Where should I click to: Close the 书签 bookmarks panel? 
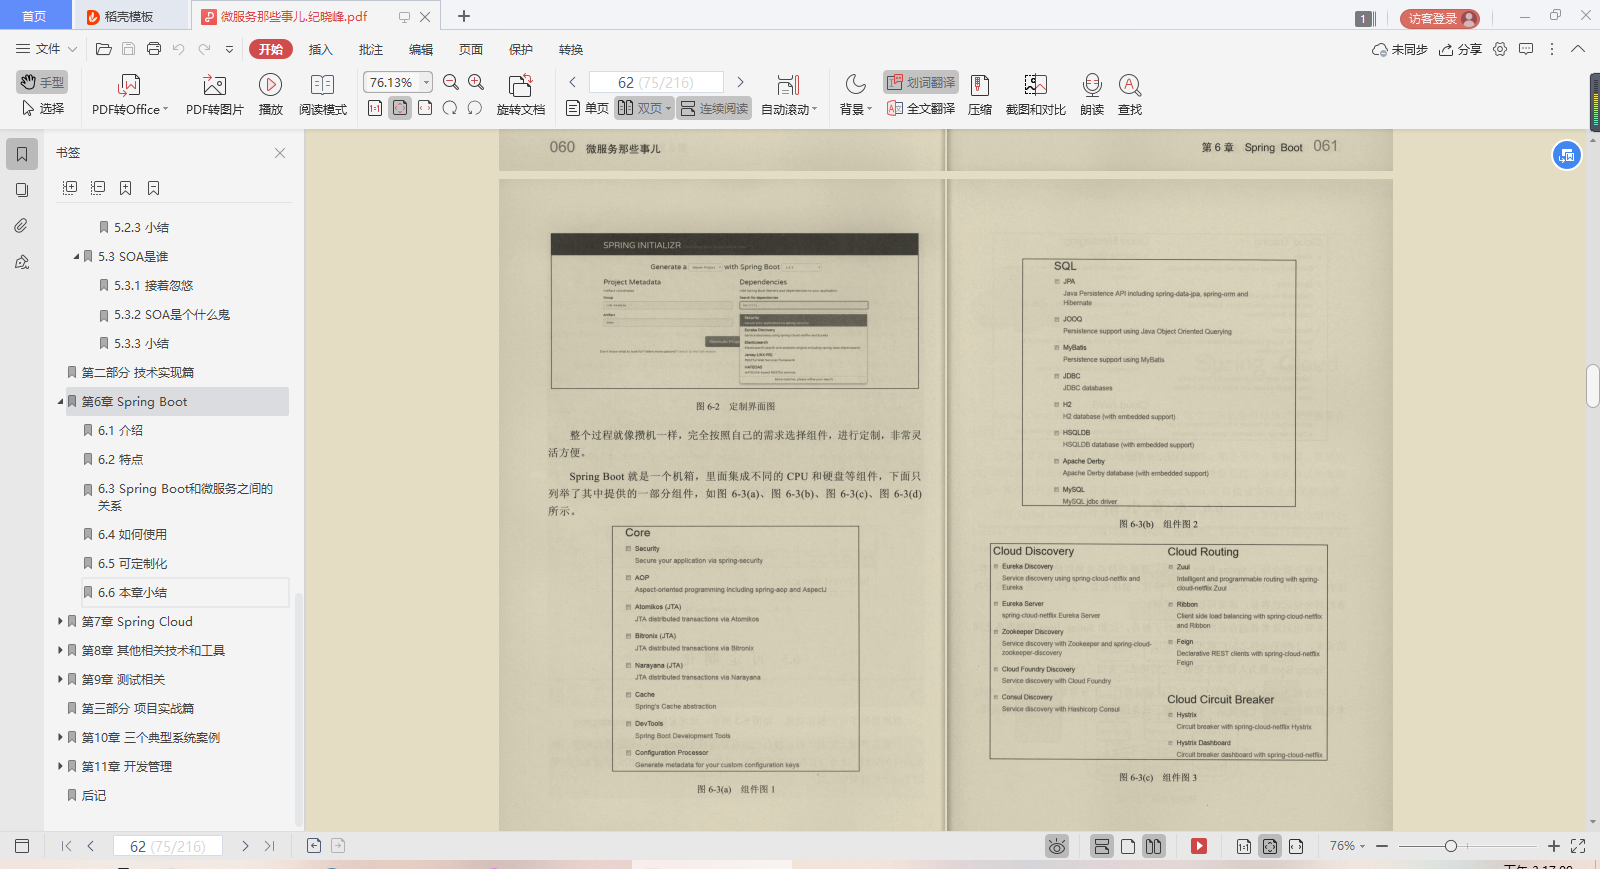[280, 153]
